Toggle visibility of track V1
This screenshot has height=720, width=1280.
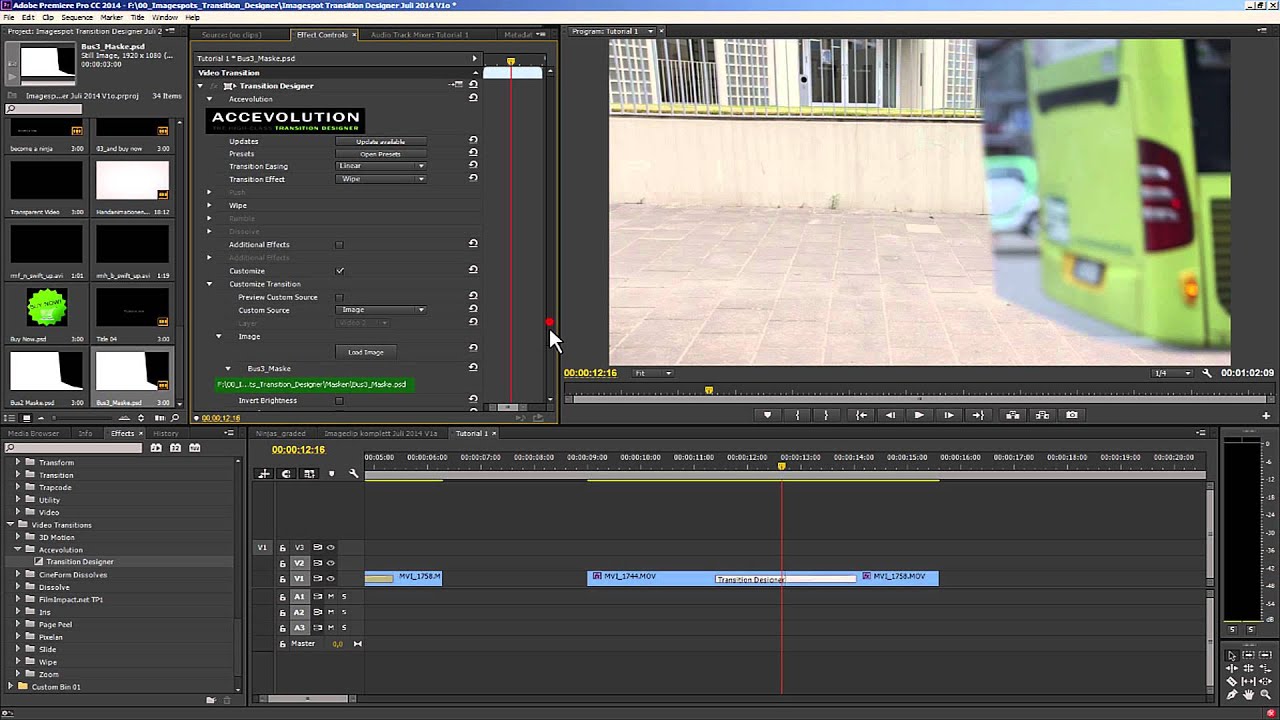[x=330, y=578]
